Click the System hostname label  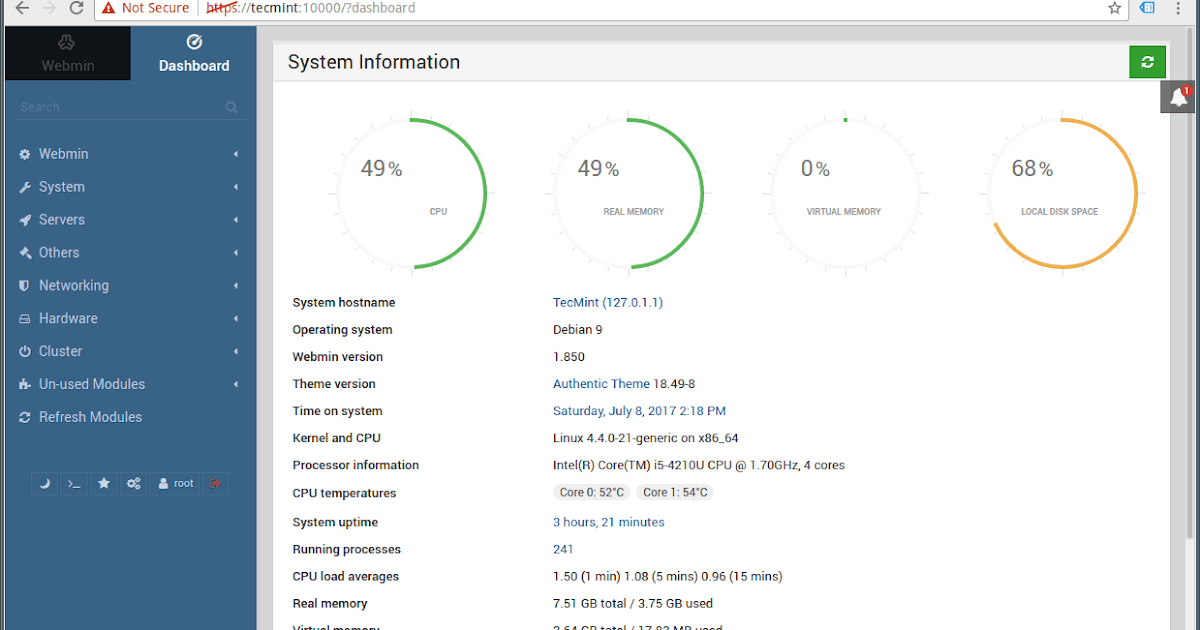coord(344,303)
